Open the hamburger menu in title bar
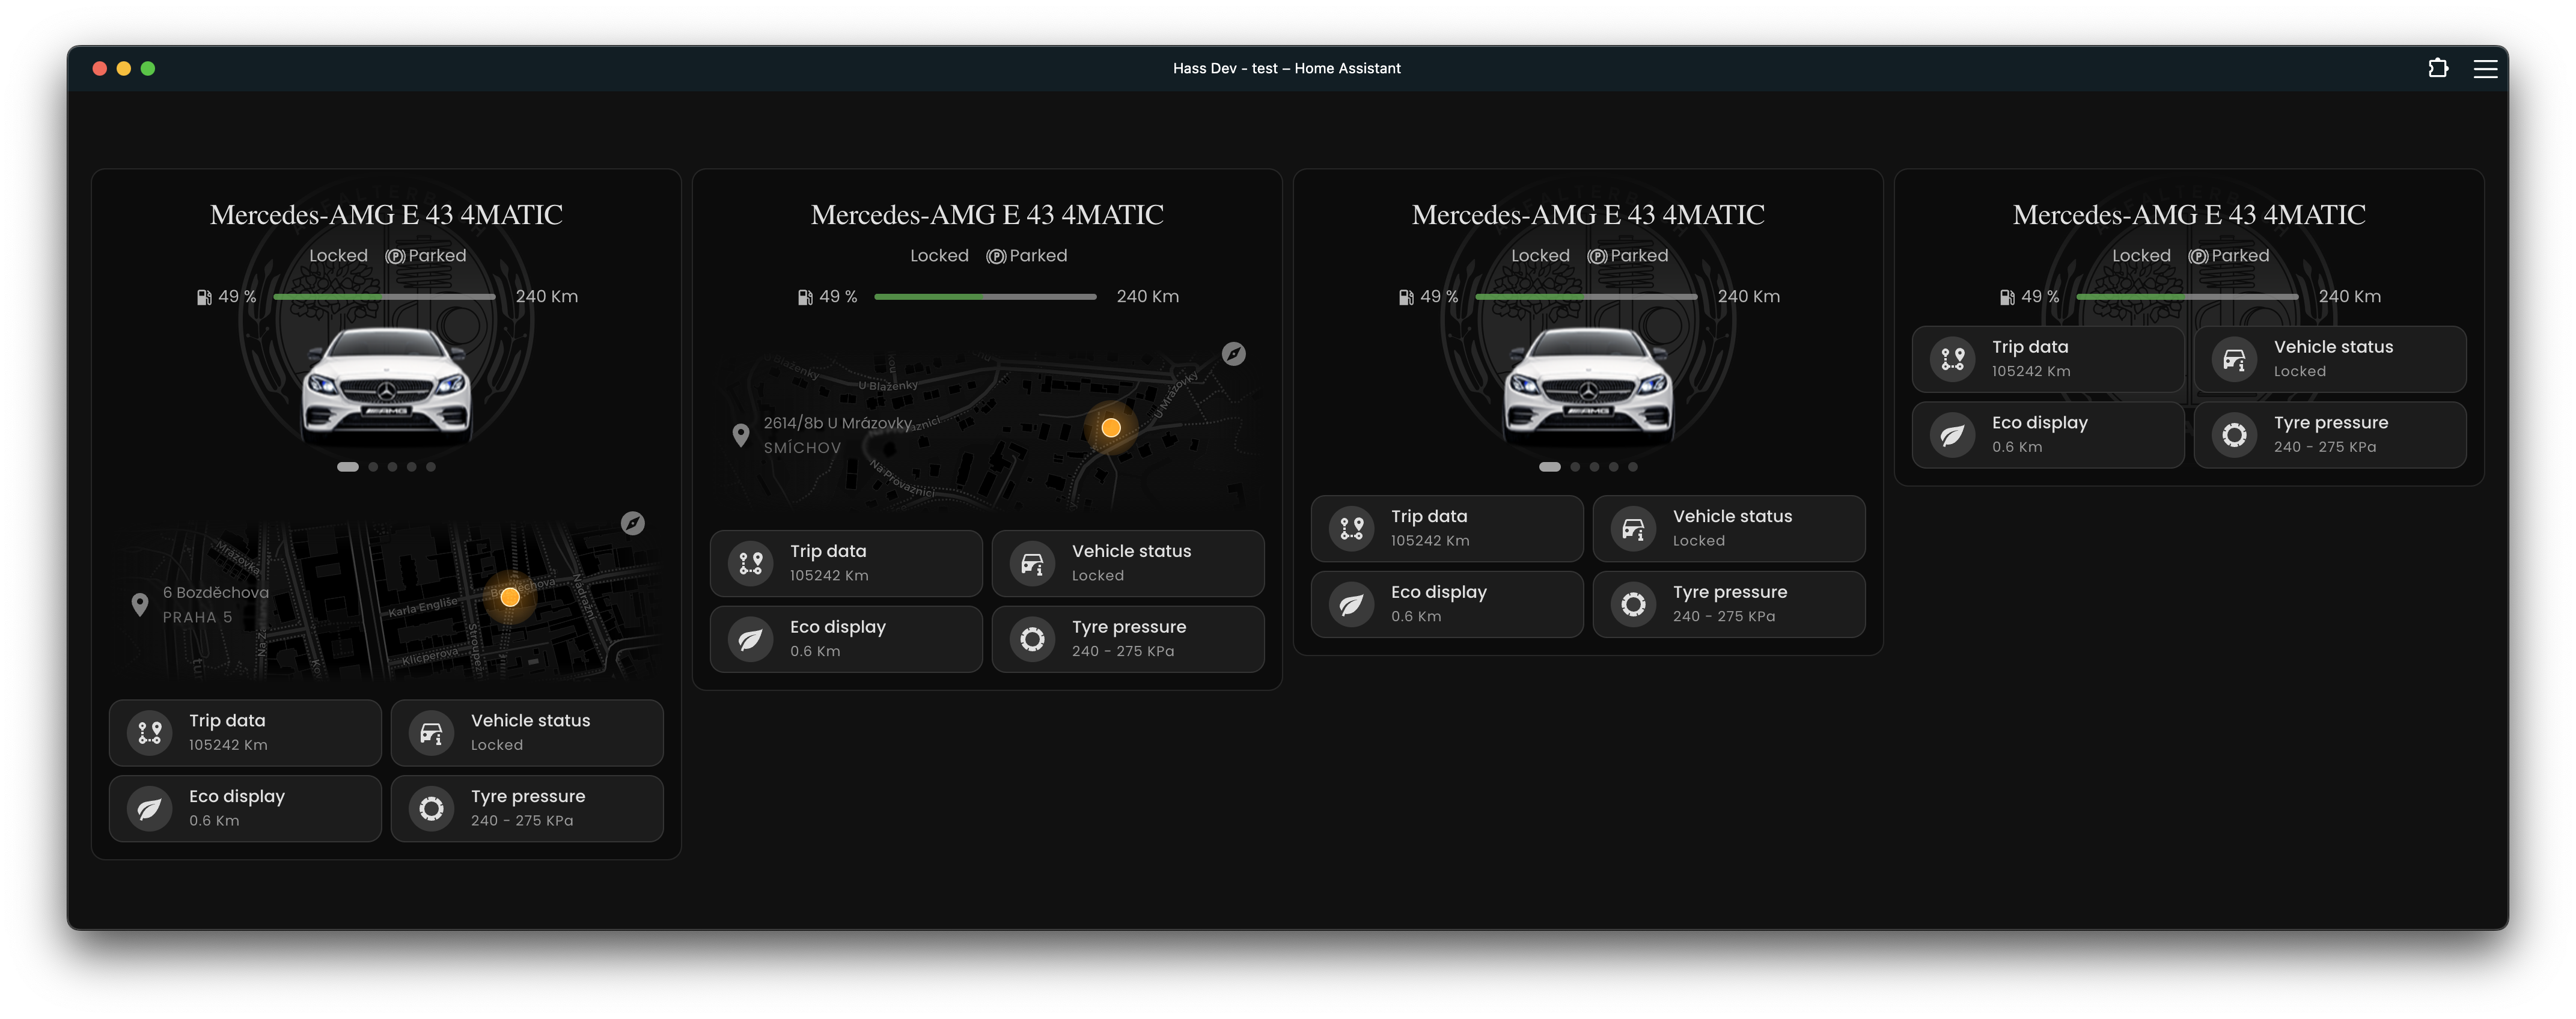Image resolution: width=2576 pixels, height=1019 pixels. tap(2485, 68)
